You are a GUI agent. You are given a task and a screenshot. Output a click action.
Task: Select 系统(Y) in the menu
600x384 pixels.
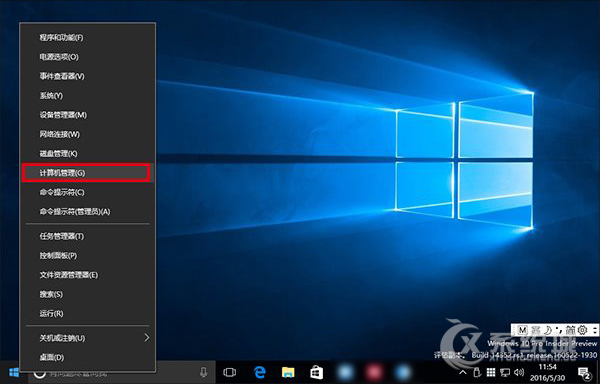(88, 96)
